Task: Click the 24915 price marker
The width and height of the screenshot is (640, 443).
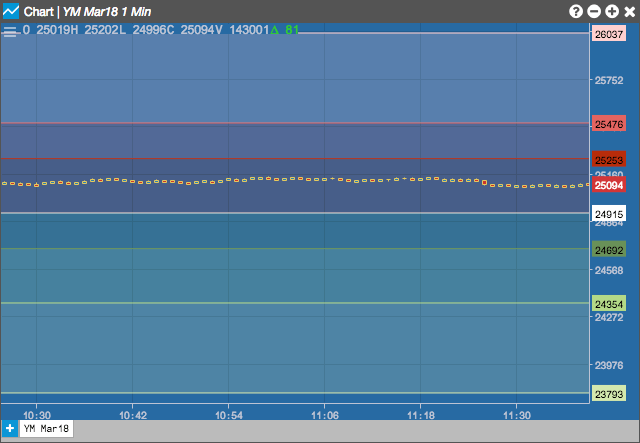Action: click(609, 214)
